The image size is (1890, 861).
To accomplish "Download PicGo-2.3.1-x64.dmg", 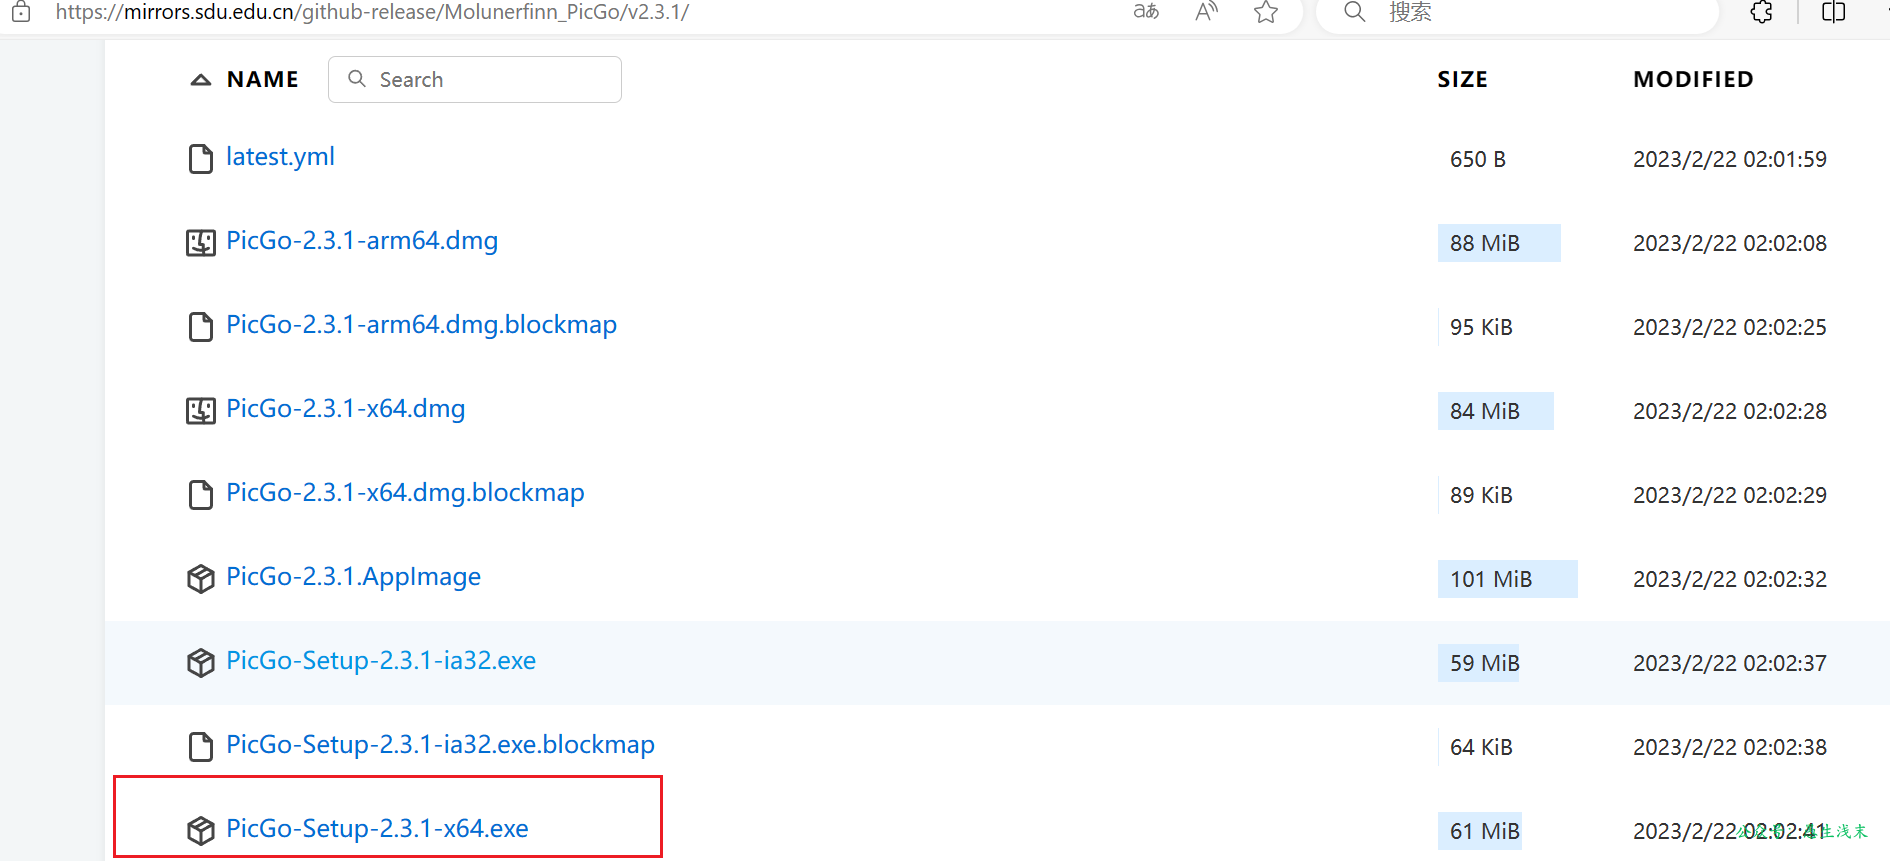I will point(345,409).
